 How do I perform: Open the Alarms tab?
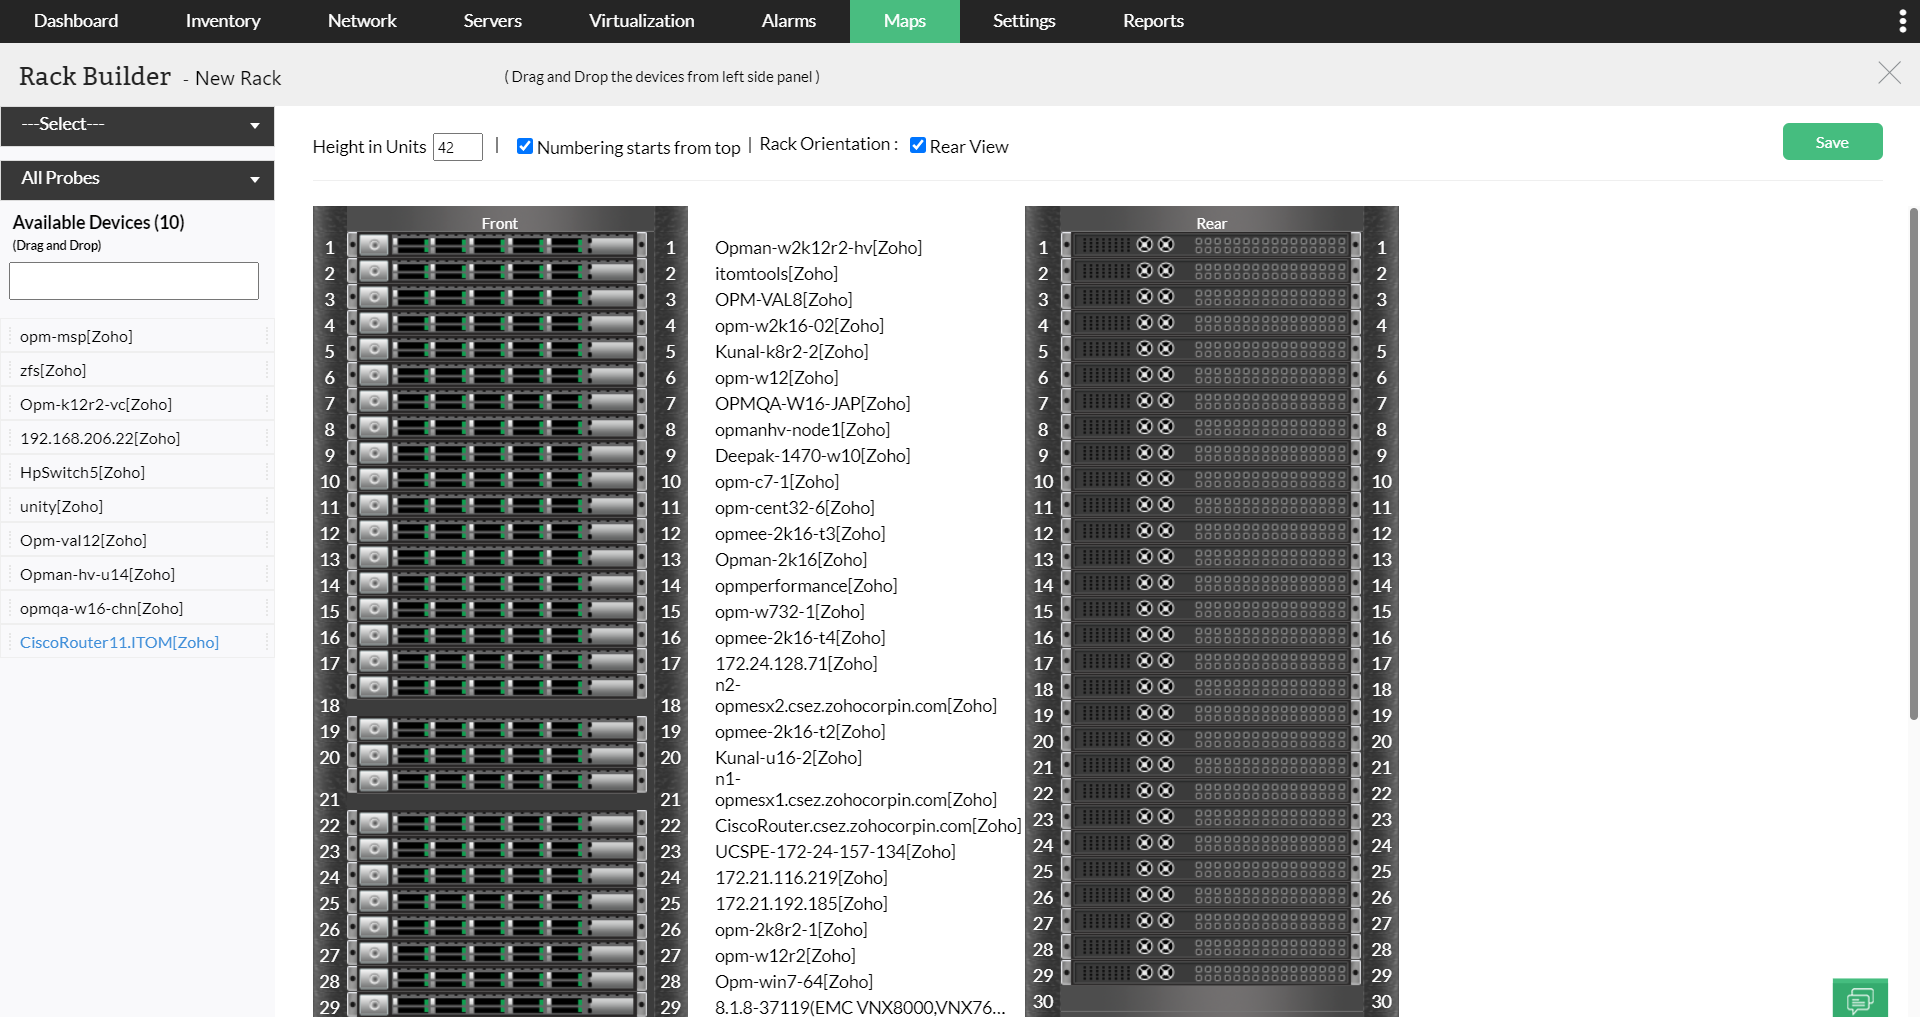(x=788, y=21)
